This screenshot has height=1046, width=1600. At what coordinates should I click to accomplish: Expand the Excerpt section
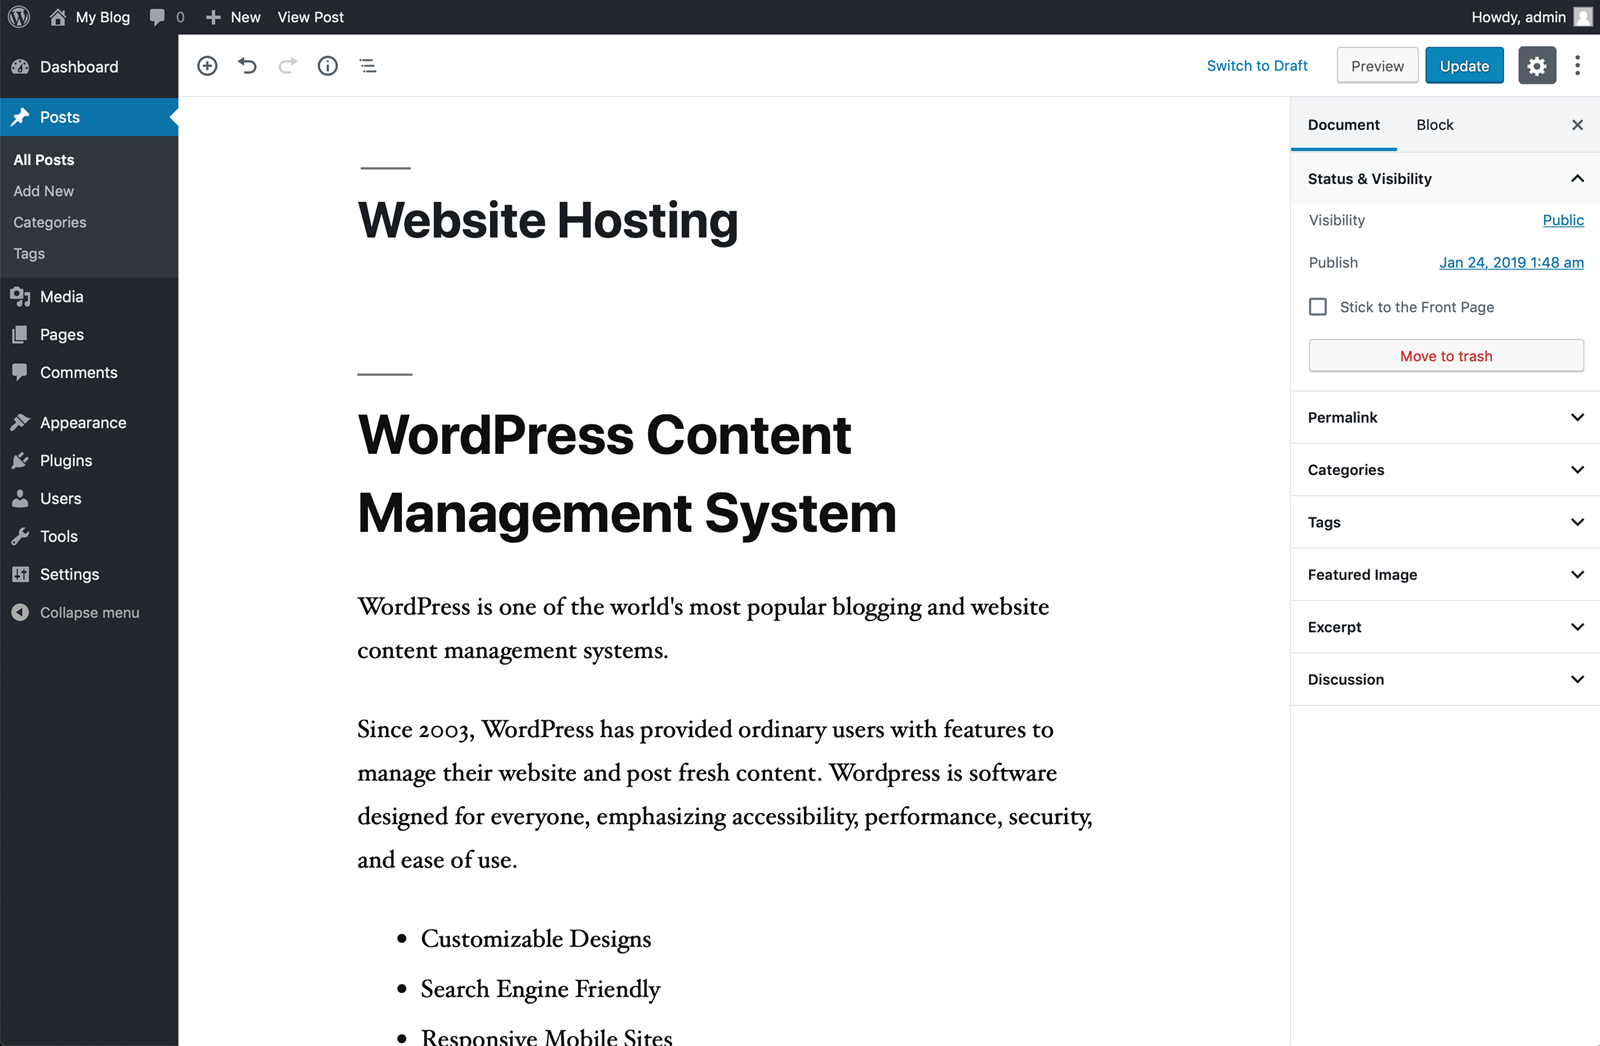click(1445, 627)
